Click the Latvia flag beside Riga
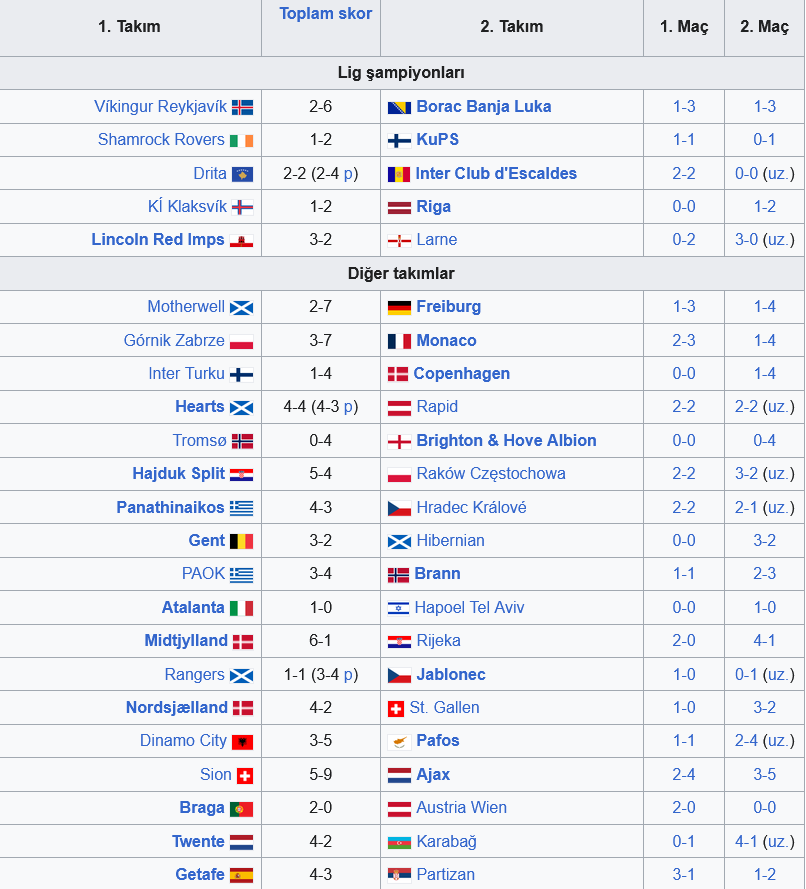The image size is (806, 889). (x=399, y=208)
